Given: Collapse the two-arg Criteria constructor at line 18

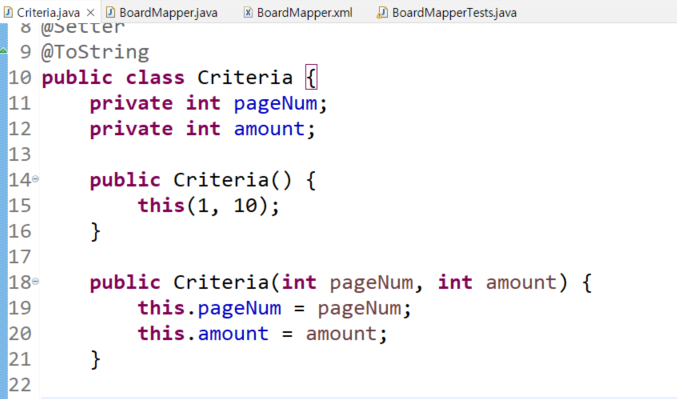Looking at the screenshot, I should coord(35,281).
